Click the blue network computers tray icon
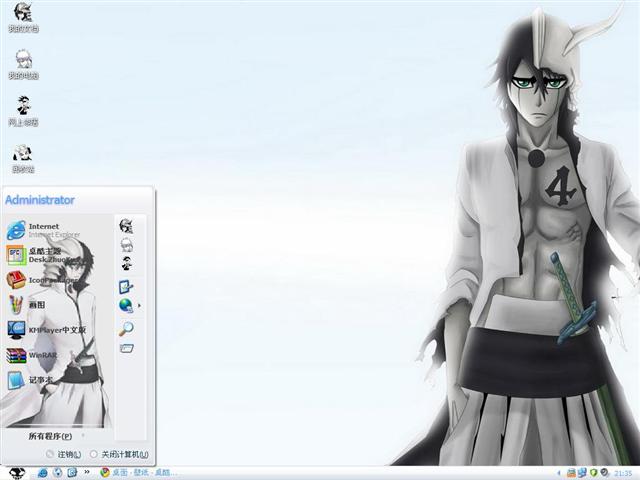Viewport: 640px width, 480px height. (x=582, y=473)
